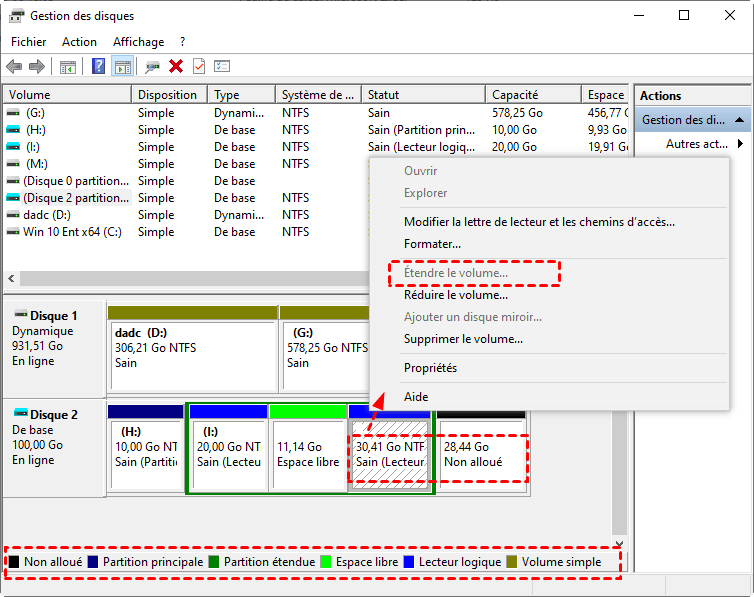Click the drive icon of volume (M:)
The image size is (754, 597).
point(13,164)
